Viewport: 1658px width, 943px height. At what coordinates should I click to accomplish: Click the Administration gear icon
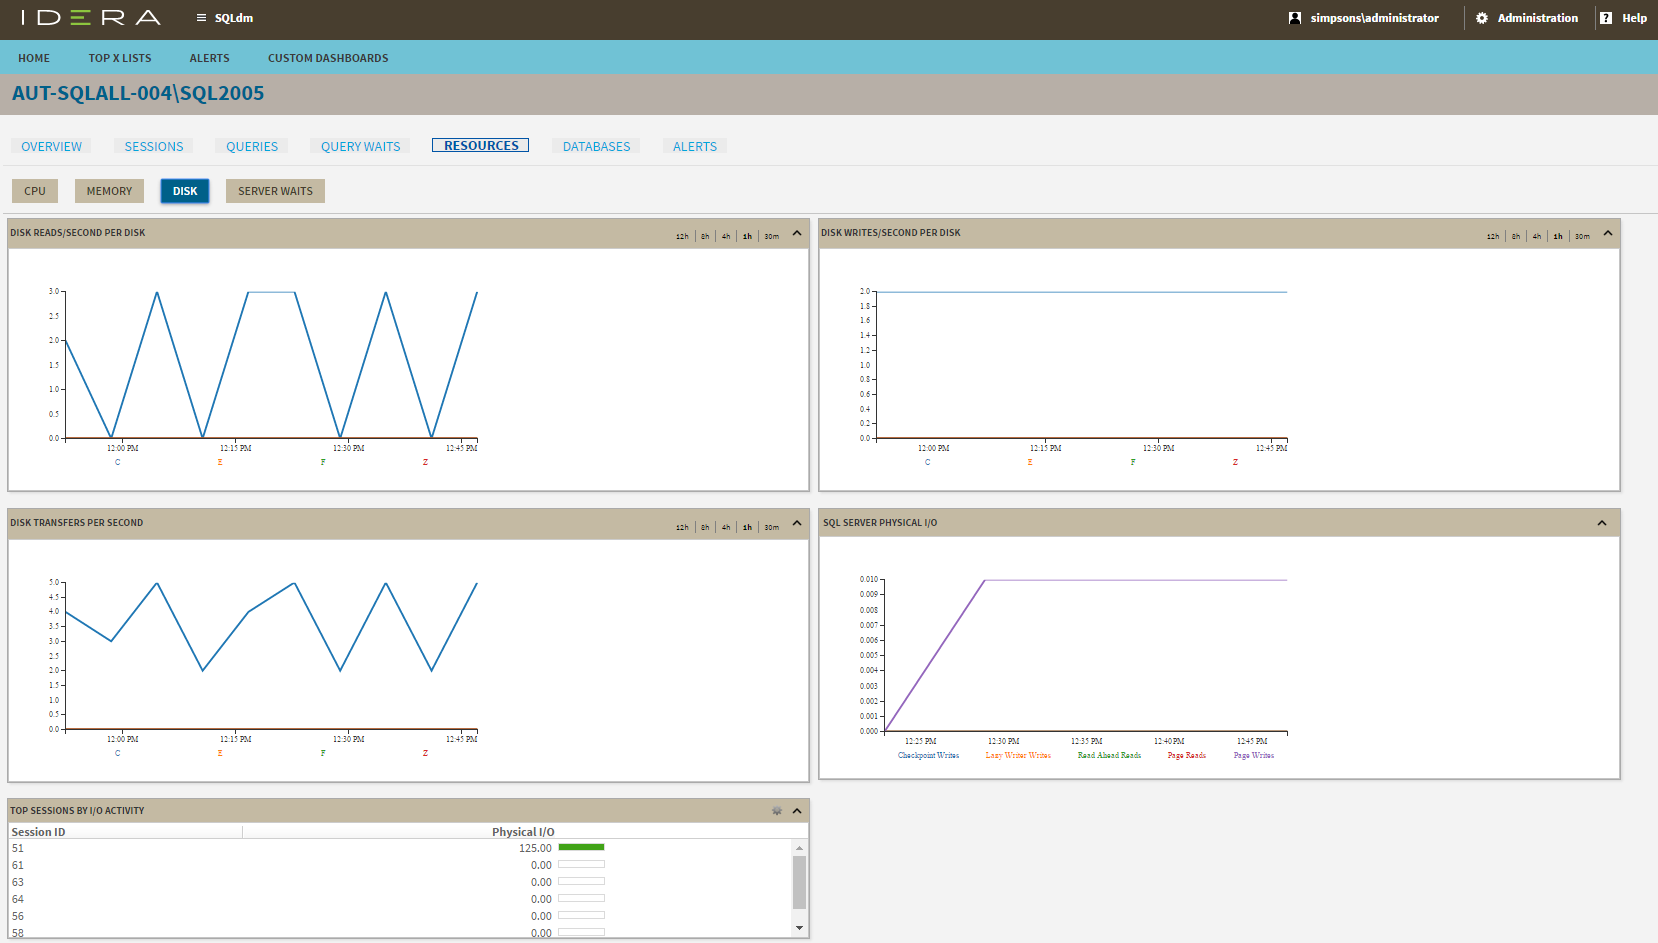point(1482,18)
